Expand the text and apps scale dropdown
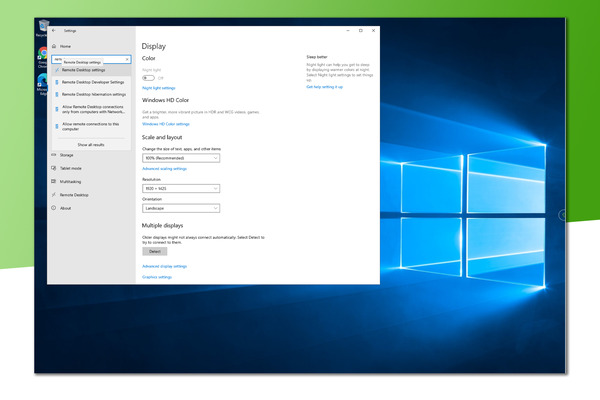The height and width of the screenshot is (400, 600). [x=181, y=158]
